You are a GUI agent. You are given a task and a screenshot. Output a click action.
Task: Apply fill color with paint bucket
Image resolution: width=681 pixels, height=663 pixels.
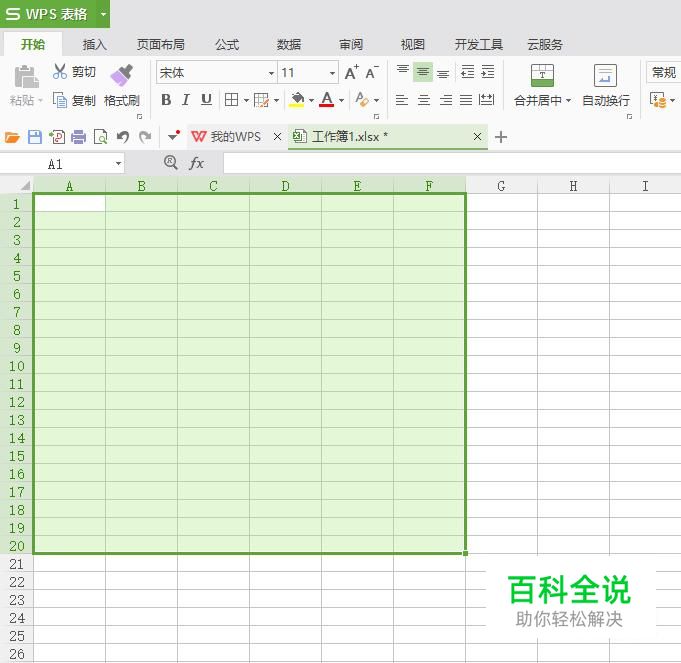click(x=297, y=99)
